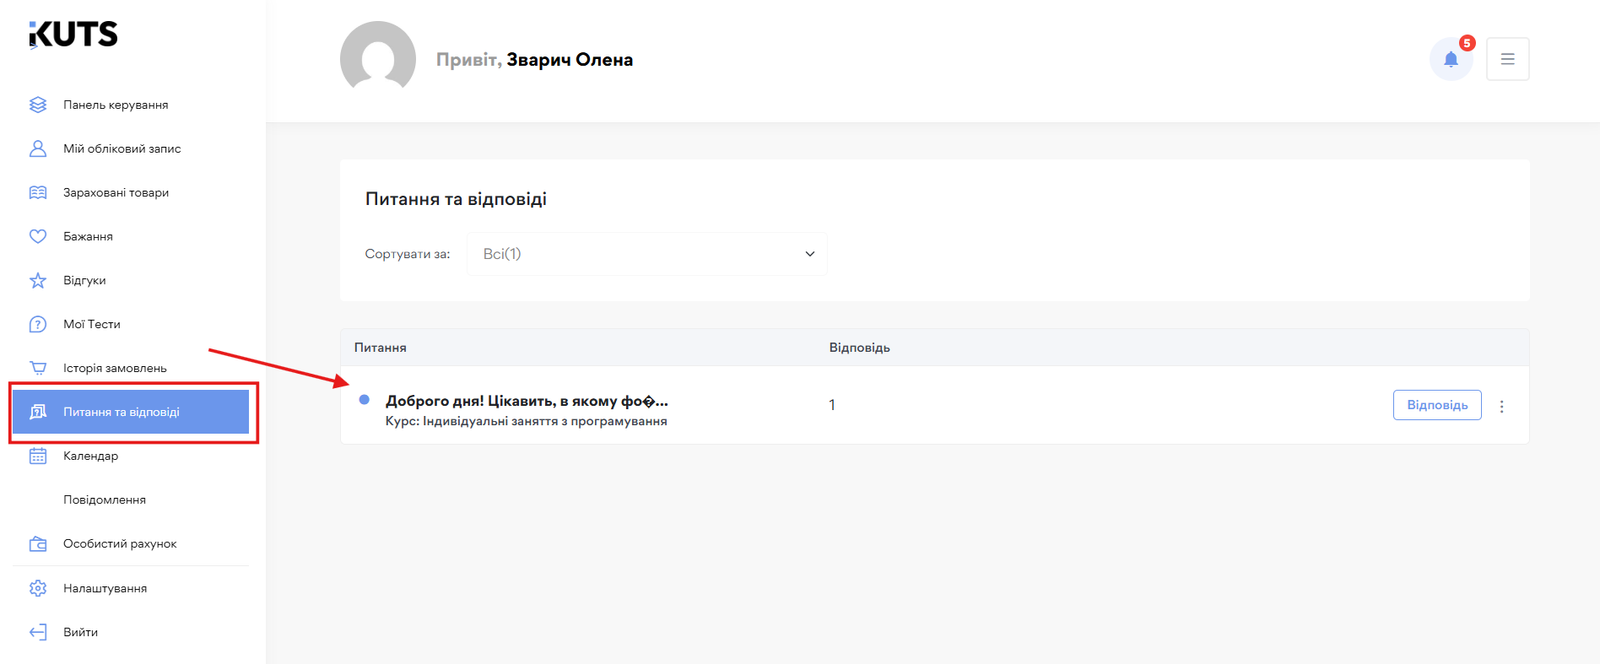
Task: Click the star icon beside Відгуки
Action: [38, 281]
